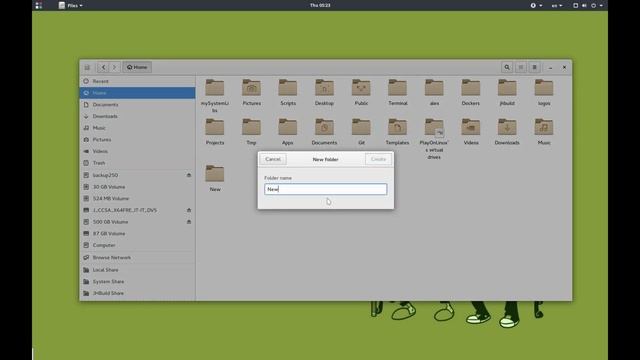Eject the X64FRE_IT-IT_DV5 disc
The image size is (640, 360).
tap(189, 210)
